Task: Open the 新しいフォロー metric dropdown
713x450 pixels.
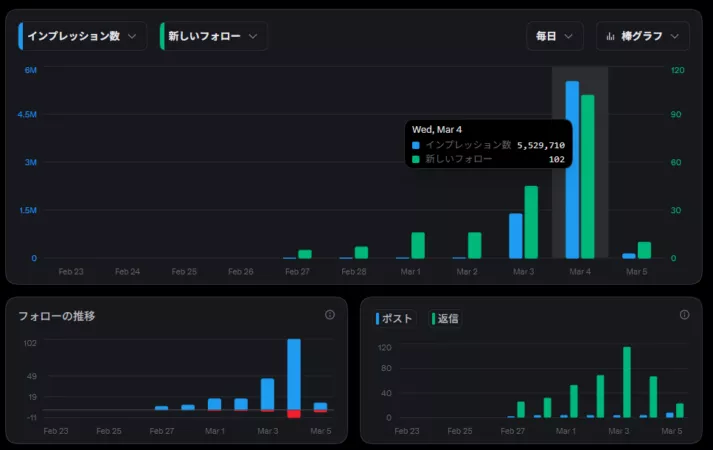Action: [x=214, y=36]
